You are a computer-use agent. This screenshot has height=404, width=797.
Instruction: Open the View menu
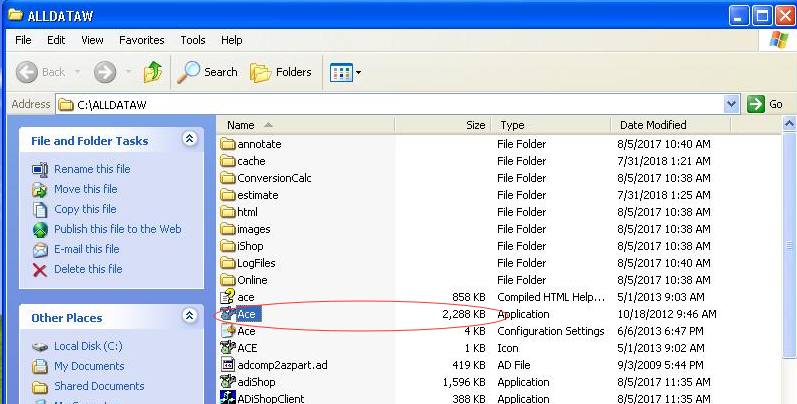point(92,40)
